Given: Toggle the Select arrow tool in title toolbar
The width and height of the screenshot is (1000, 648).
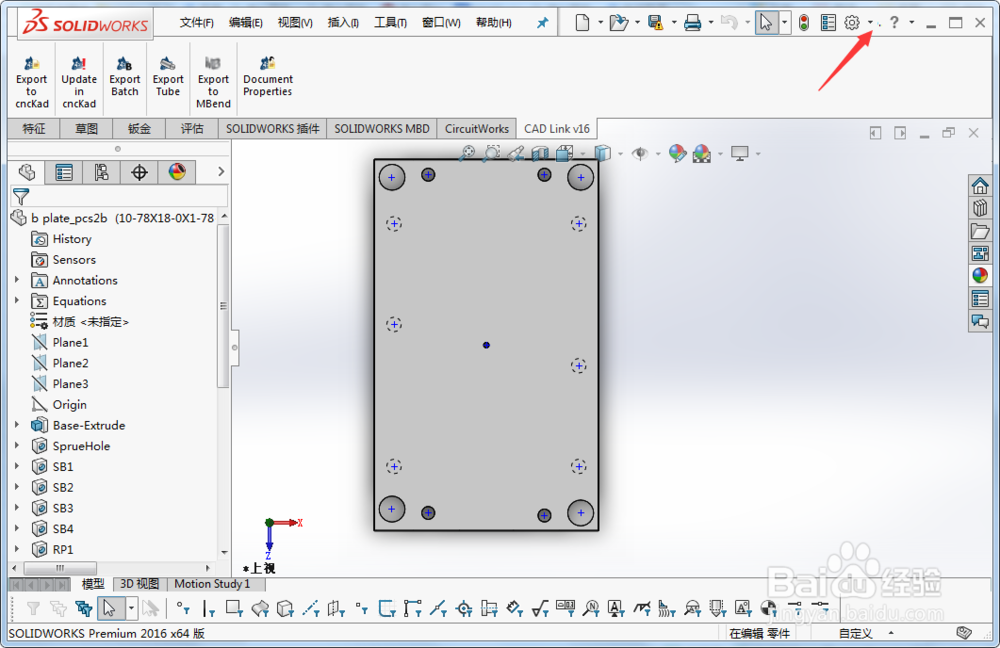Looking at the screenshot, I should (x=766, y=23).
